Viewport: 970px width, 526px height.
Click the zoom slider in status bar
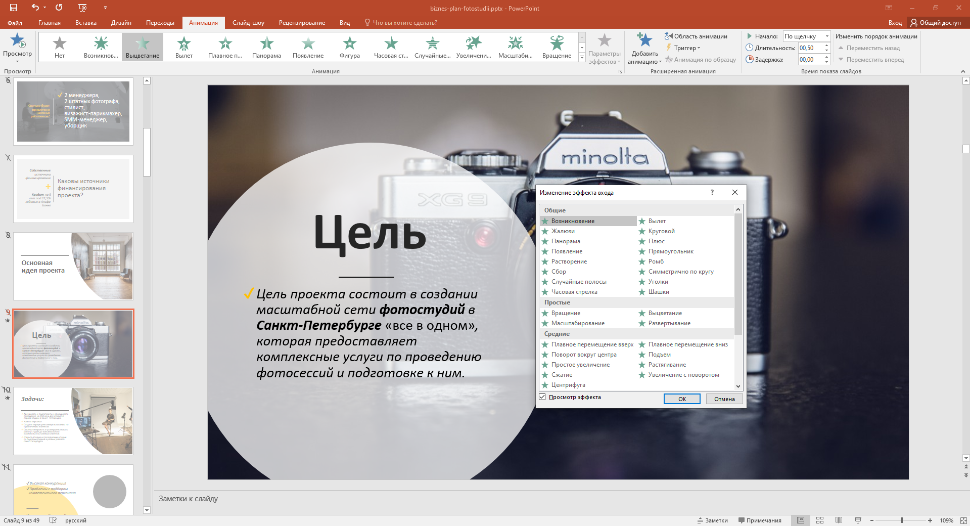(x=901, y=520)
